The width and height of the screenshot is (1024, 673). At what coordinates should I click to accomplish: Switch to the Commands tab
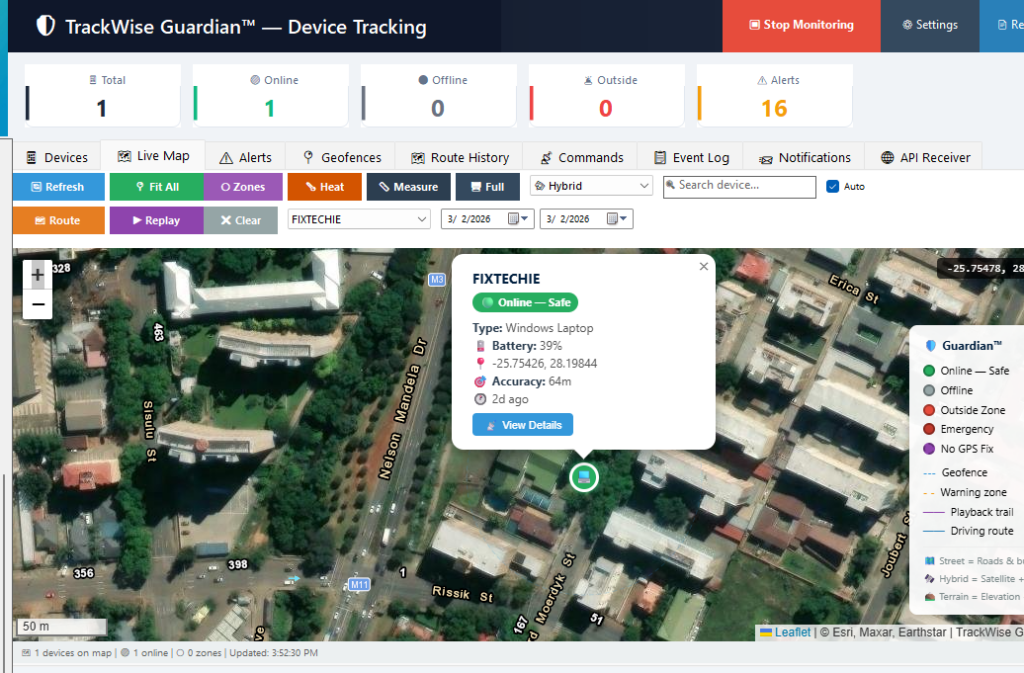click(581, 157)
